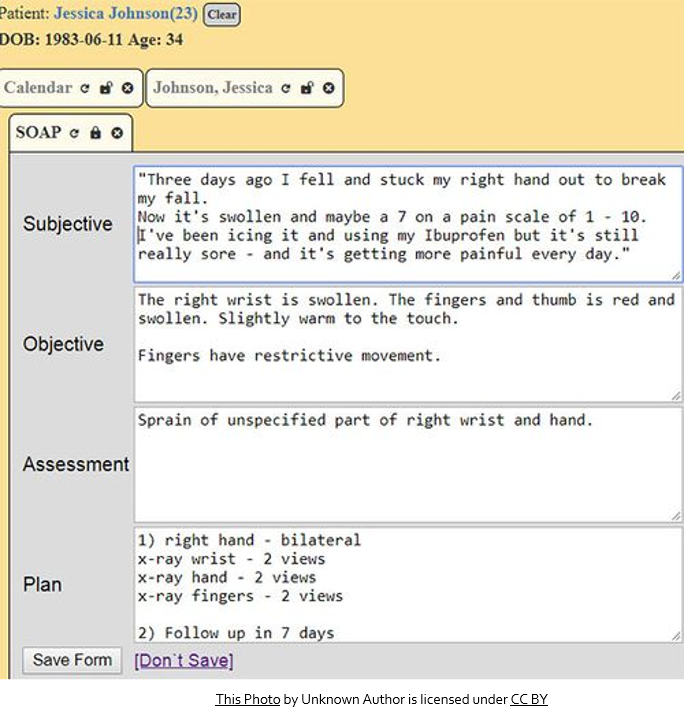
Task: Select the SOAP tab
Action: 38,133
